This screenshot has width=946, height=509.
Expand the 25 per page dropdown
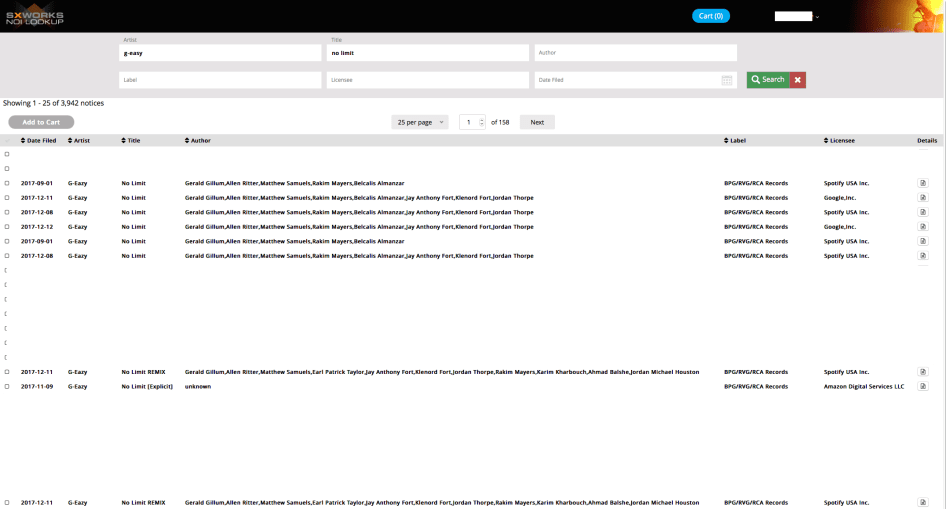point(420,122)
